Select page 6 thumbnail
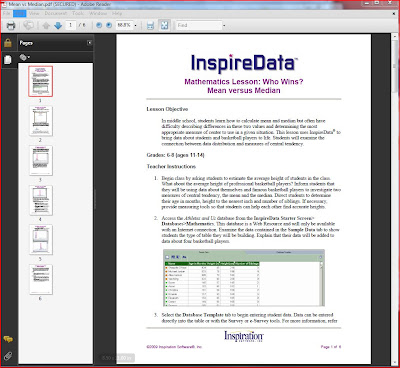Viewport: 400px width, 368px height. (41, 279)
